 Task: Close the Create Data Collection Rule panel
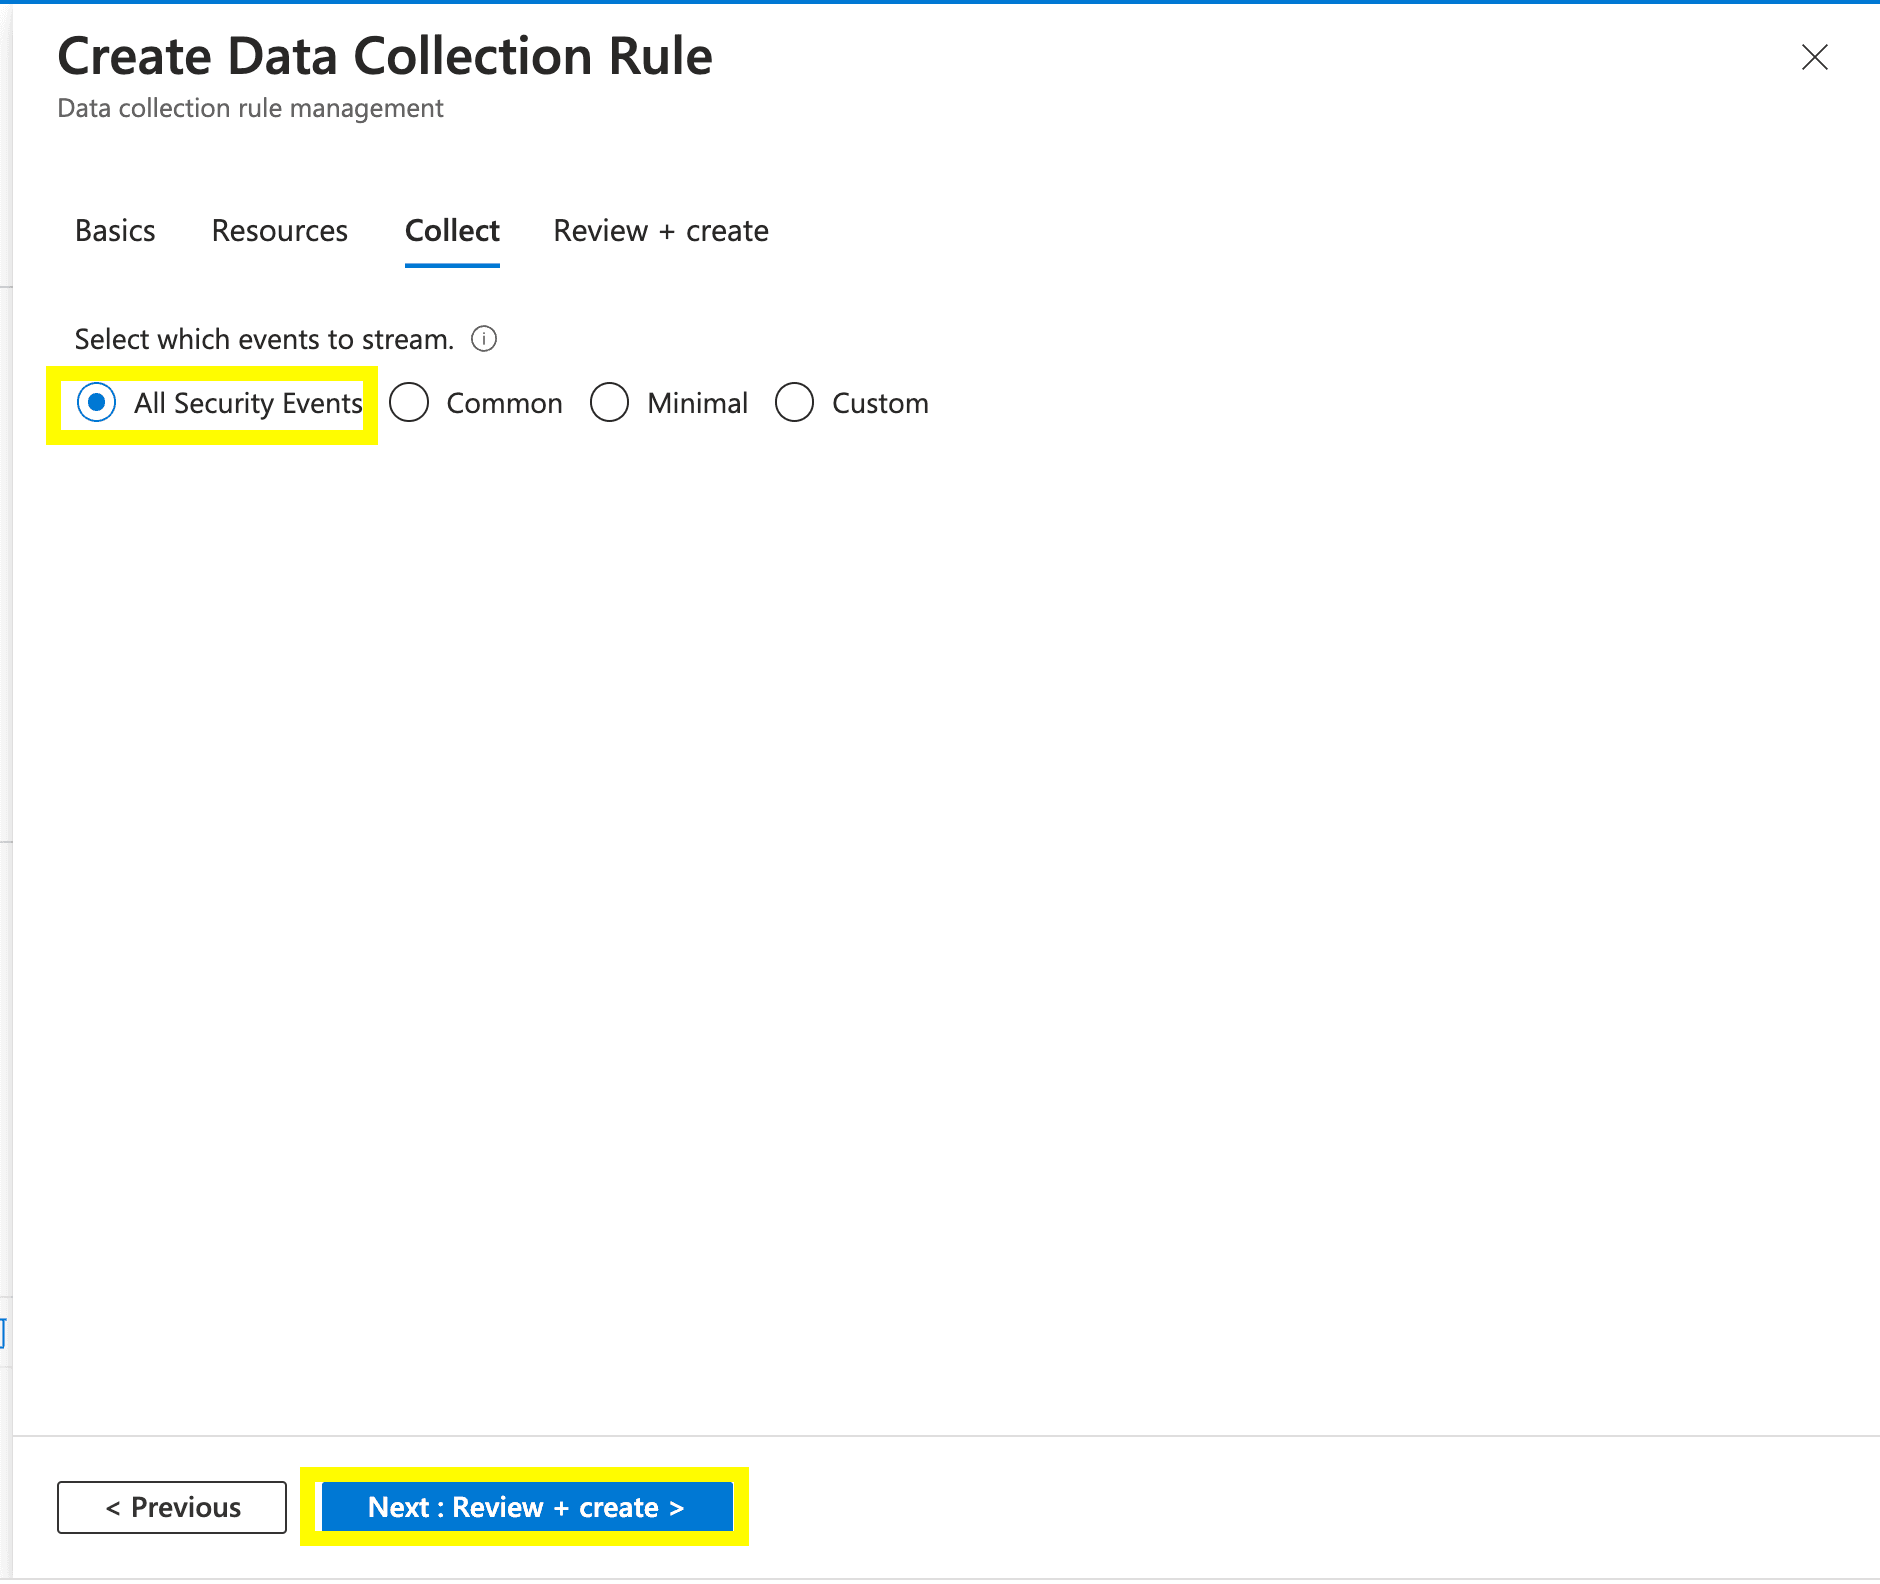pyautogui.click(x=1814, y=57)
